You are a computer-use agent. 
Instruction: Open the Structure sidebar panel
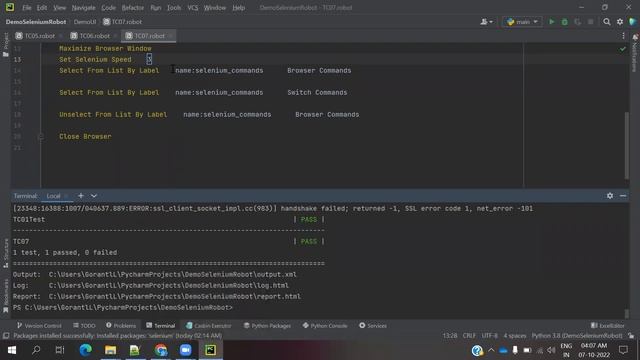point(6,253)
